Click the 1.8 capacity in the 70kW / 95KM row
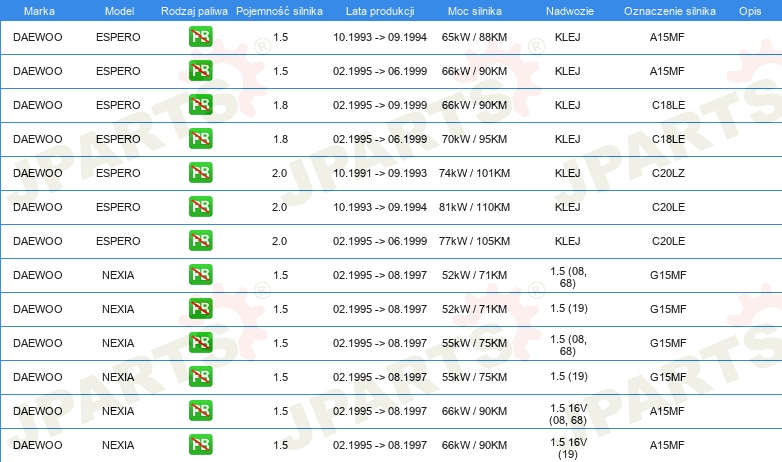Screen dimensions: 782x462 [280, 139]
